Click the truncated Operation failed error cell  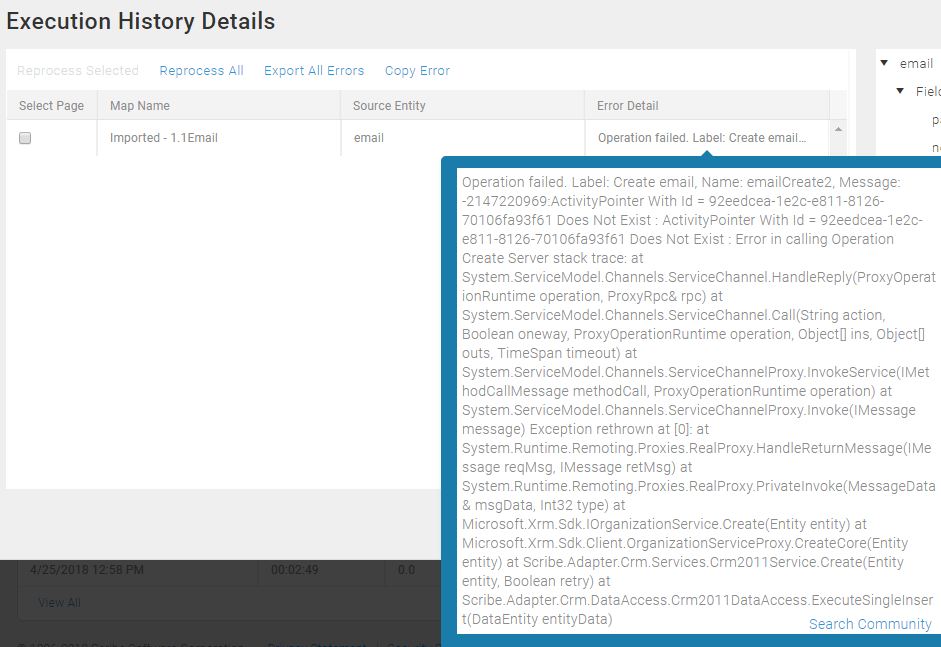tap(701, 138)
